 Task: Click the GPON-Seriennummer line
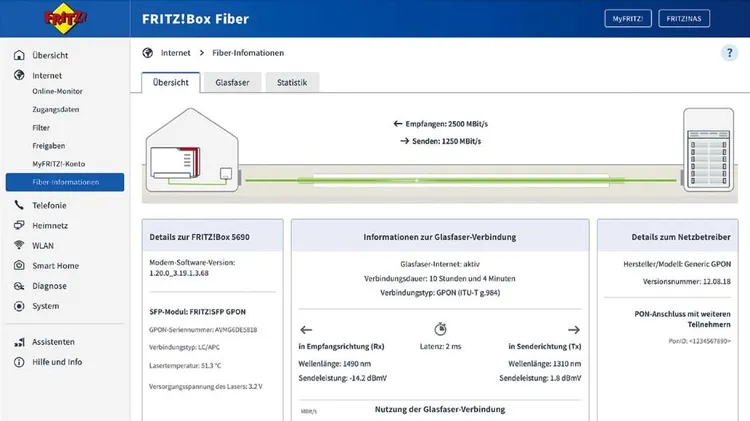pyautogui.click(x=203, y=330)
